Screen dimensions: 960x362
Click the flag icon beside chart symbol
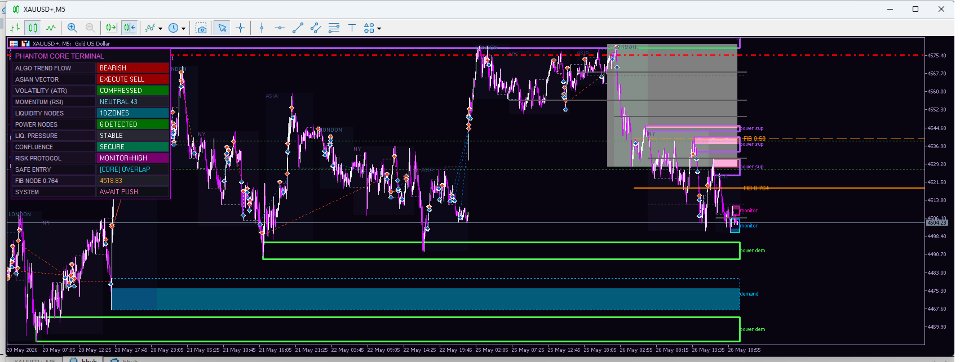click(13, 43)
